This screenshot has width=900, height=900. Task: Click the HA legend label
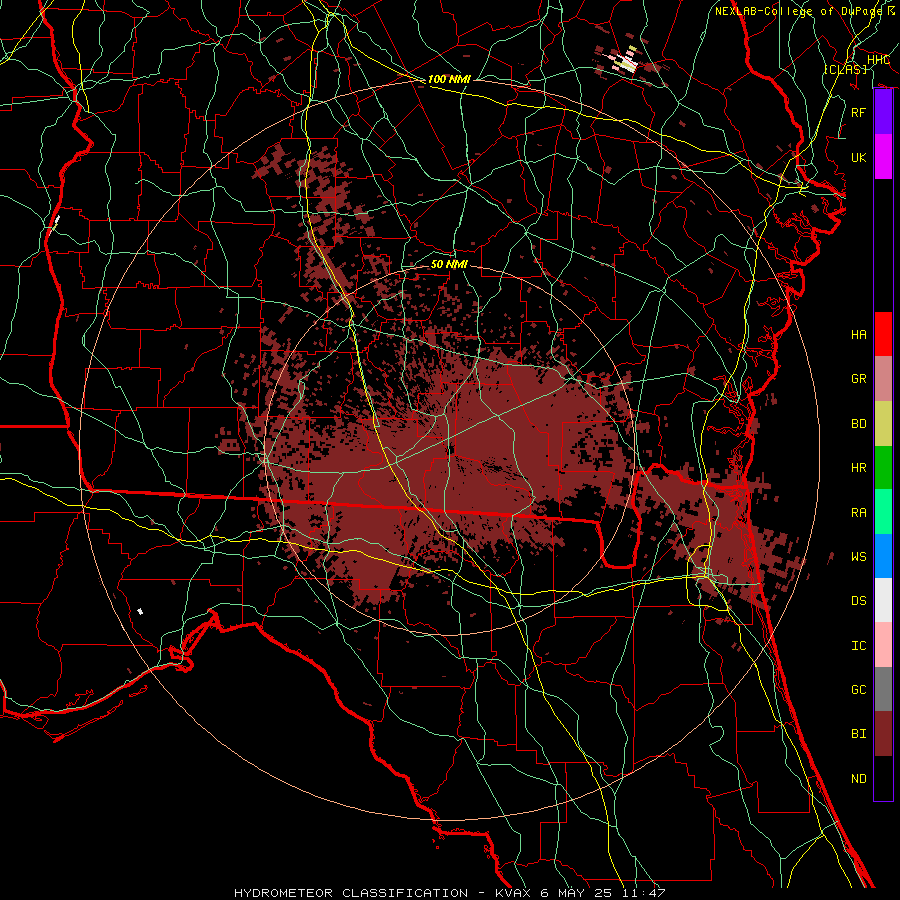pyautogui.click(x=858, y=335)
